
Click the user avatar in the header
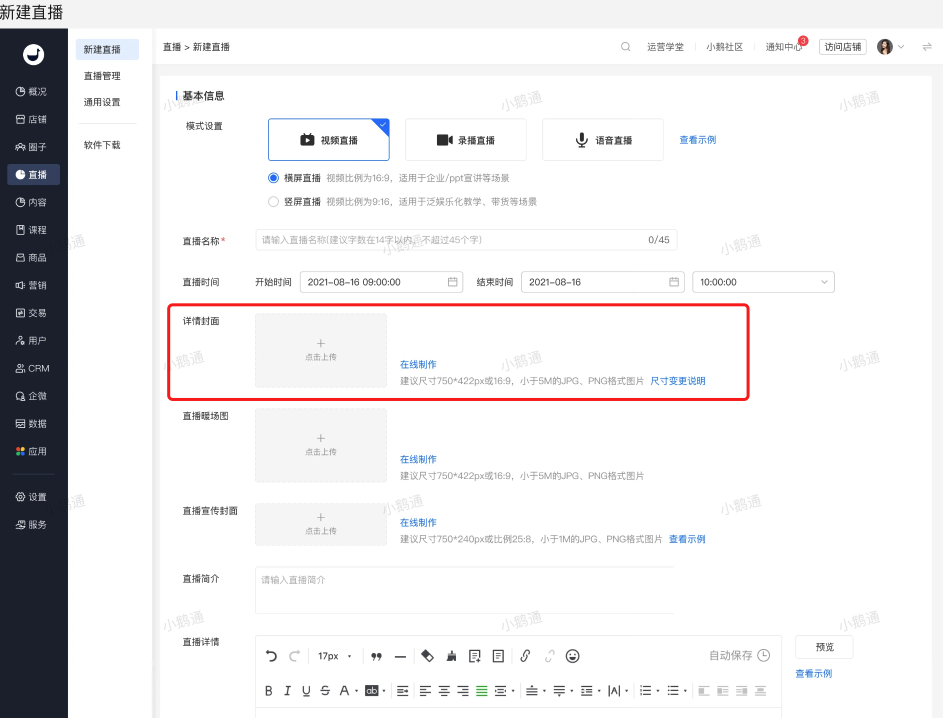(885, 46)
